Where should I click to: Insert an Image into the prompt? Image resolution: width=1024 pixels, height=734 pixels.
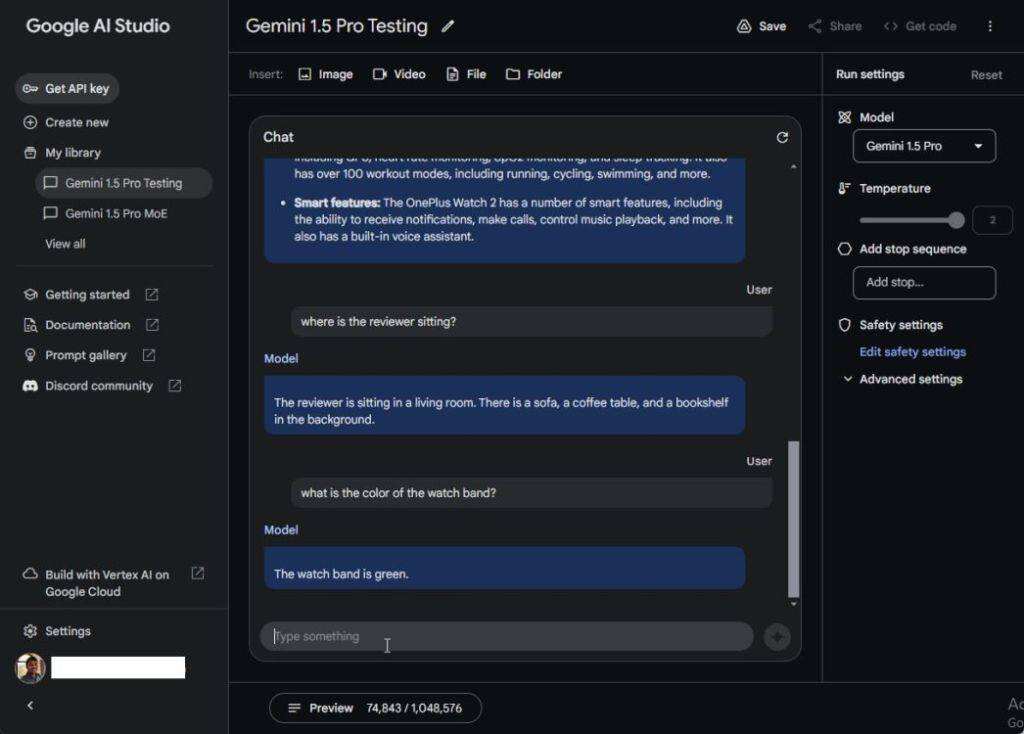point(326,74)
